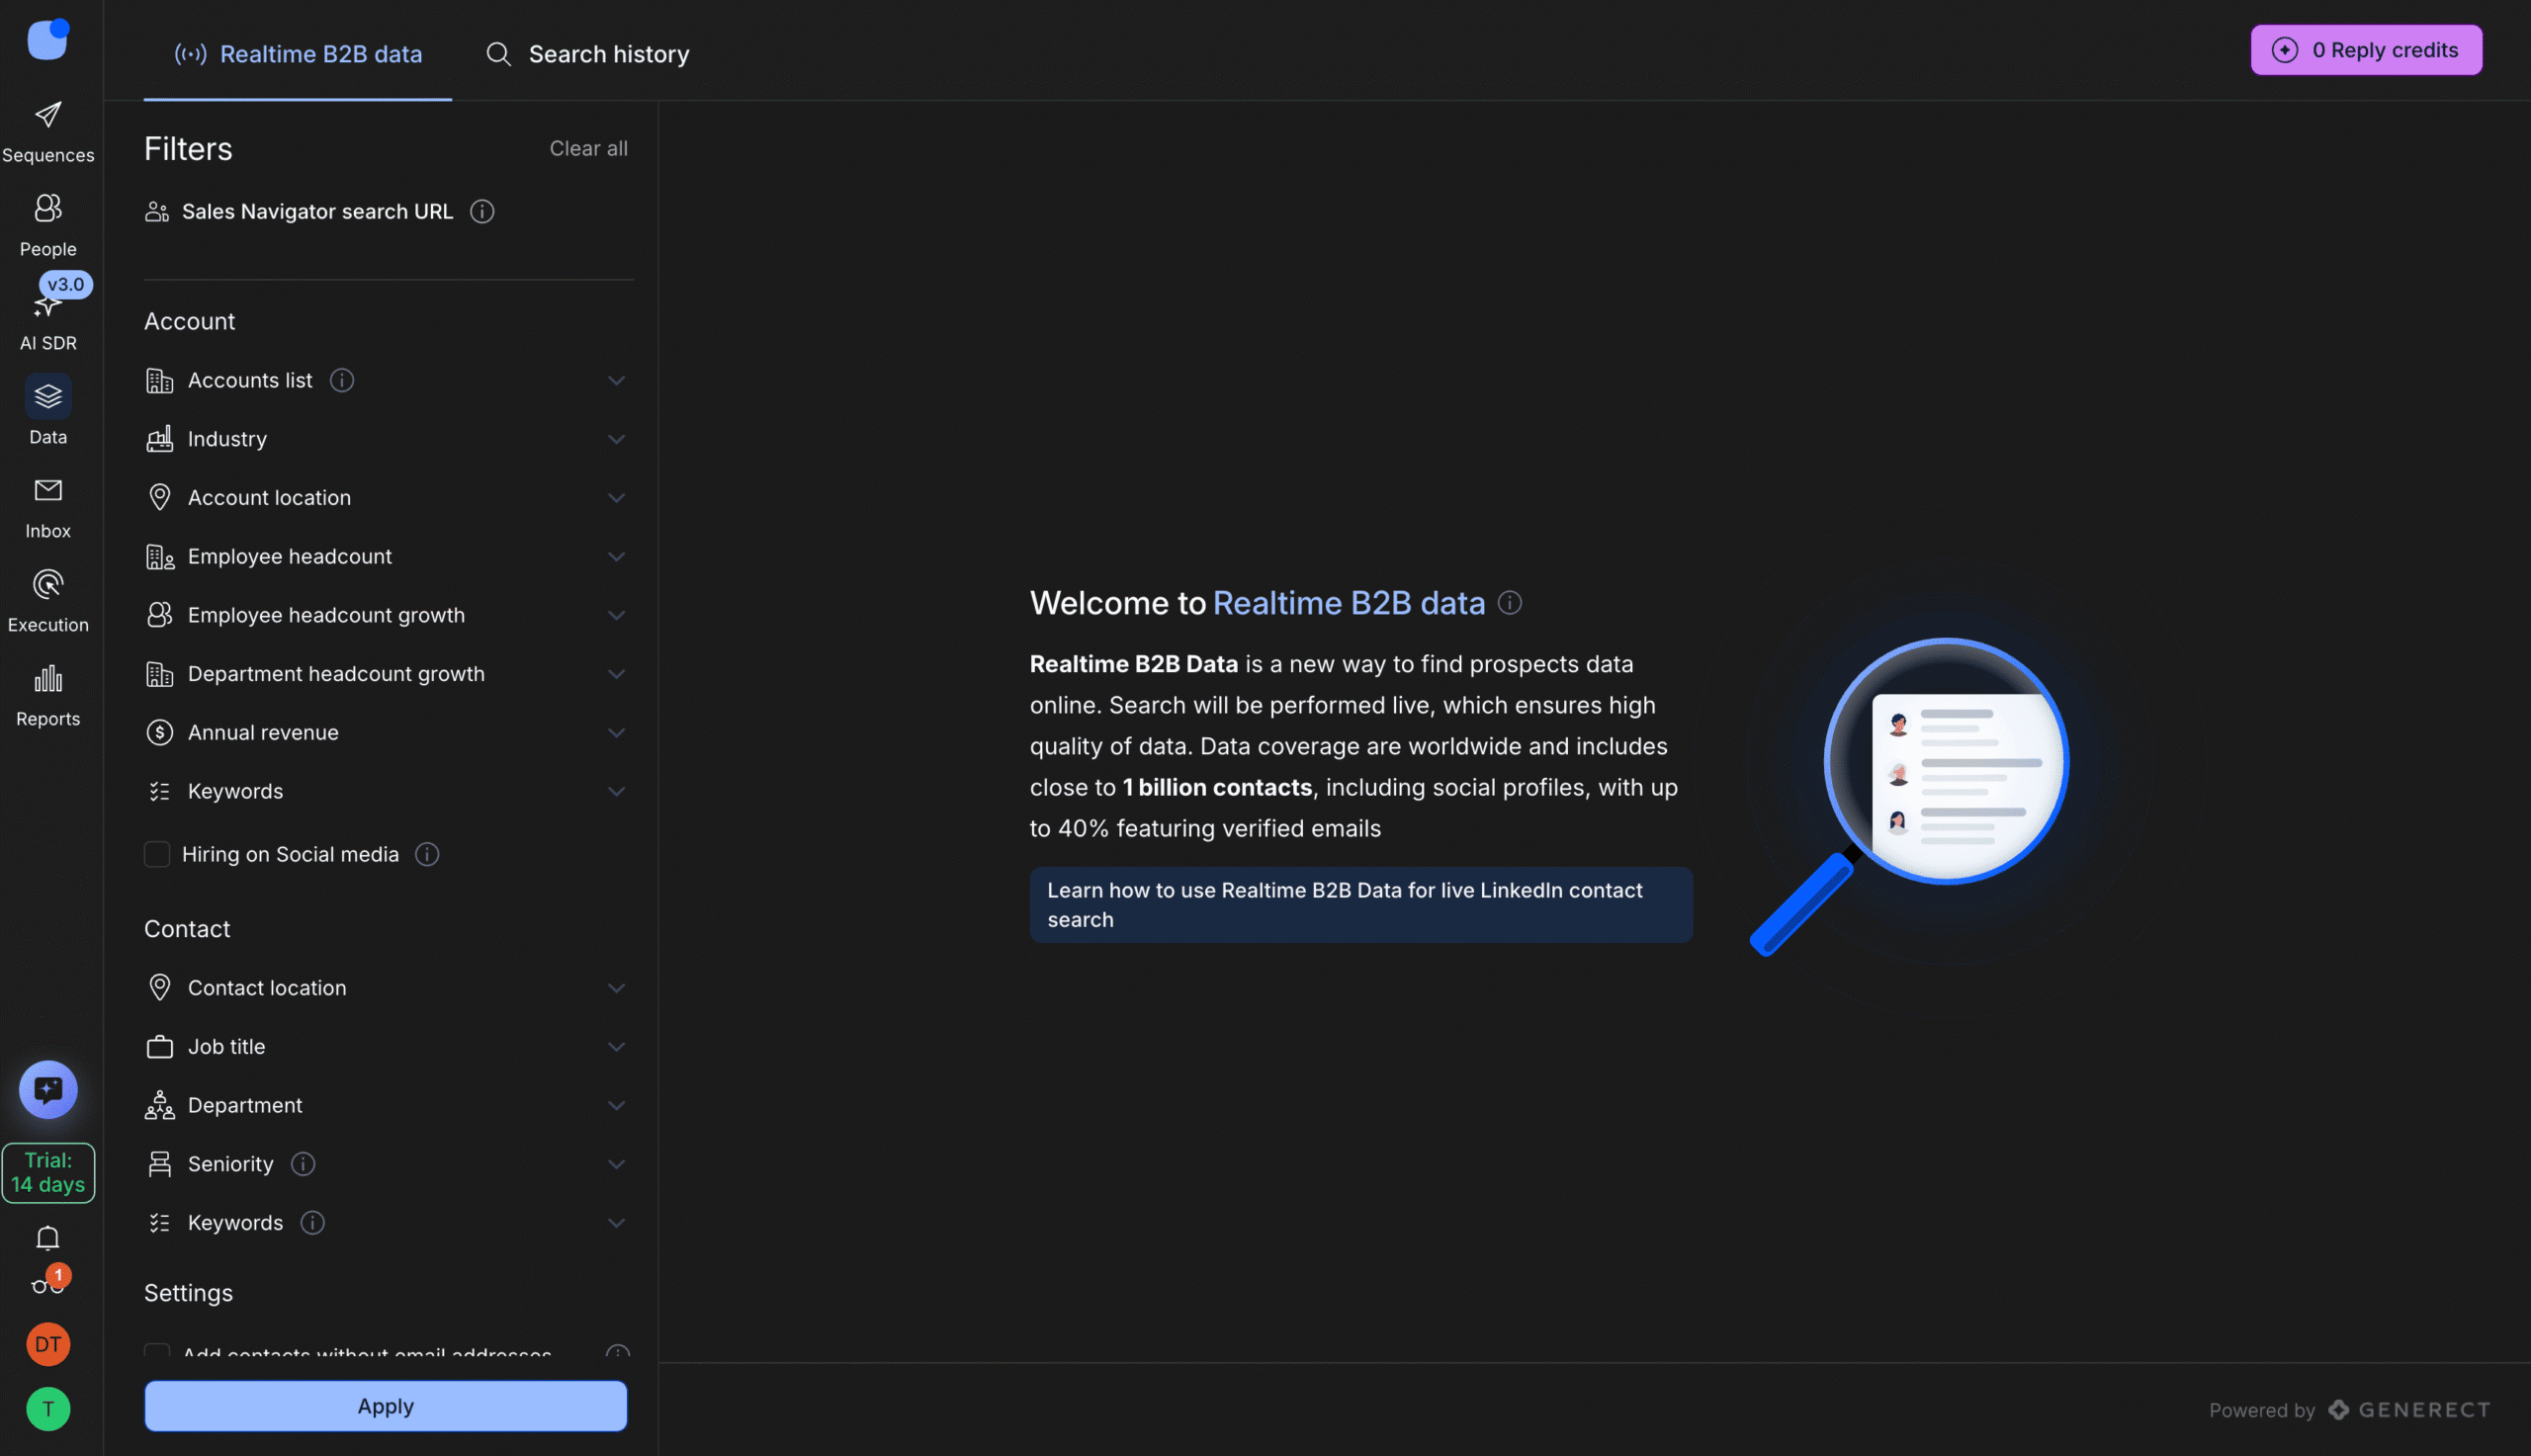Open Sequences from the sidebar
The width and height of the screenshot is (2531, 1456).
tap(48, 132)
